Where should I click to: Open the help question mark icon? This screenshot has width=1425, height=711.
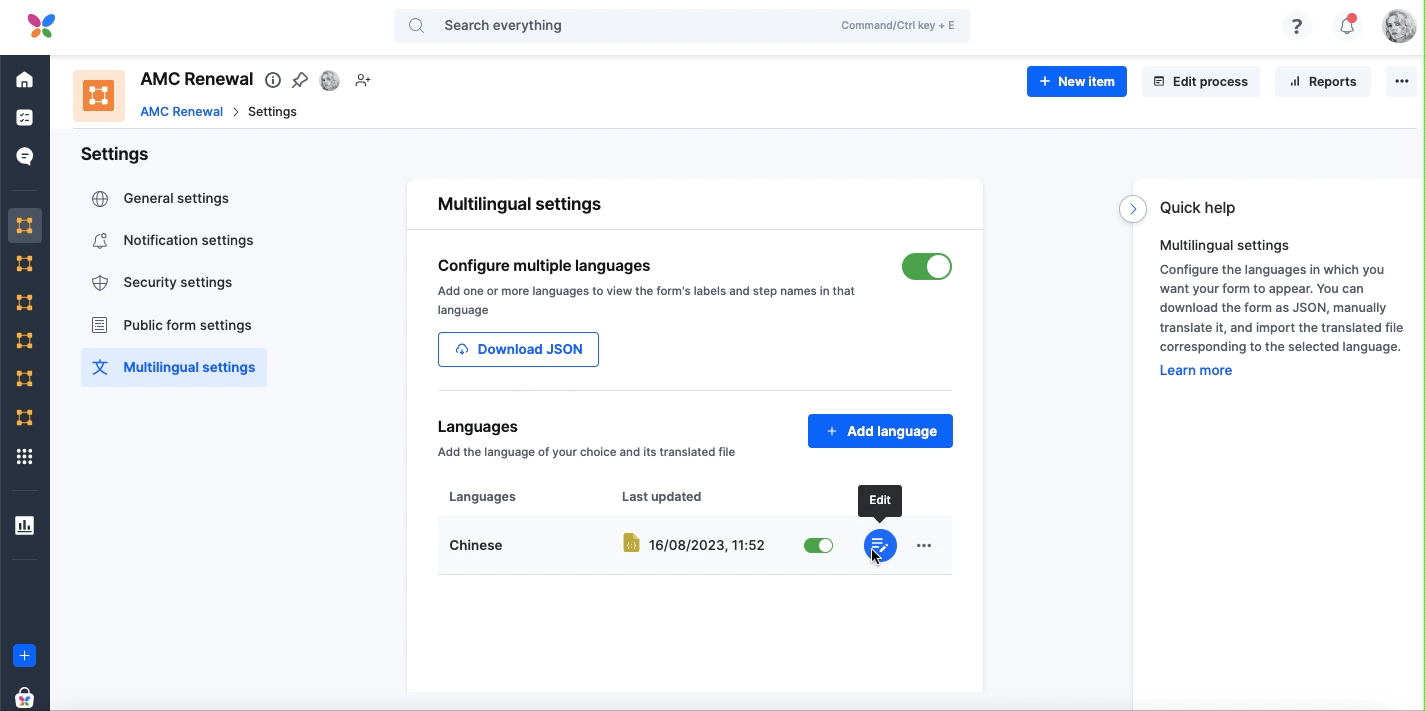click(1296, 26)
